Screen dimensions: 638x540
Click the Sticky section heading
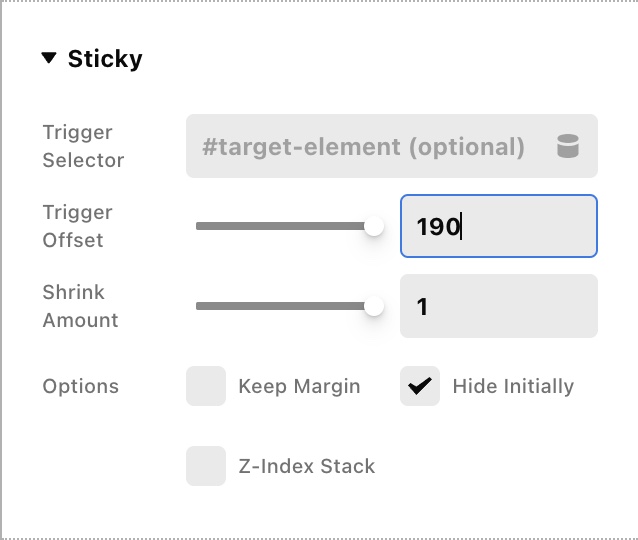tap(105, 59)
